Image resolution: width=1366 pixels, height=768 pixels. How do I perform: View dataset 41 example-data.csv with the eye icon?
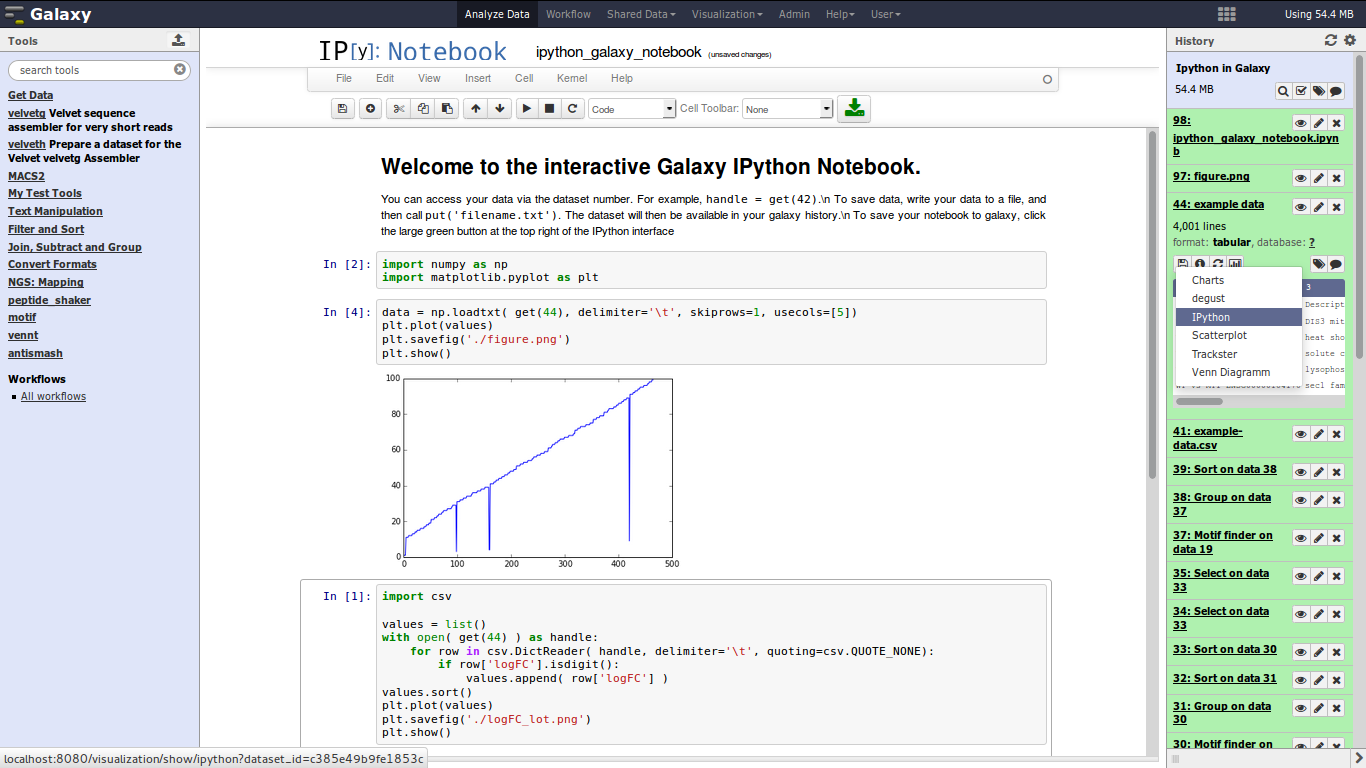tap(1301, 434)
